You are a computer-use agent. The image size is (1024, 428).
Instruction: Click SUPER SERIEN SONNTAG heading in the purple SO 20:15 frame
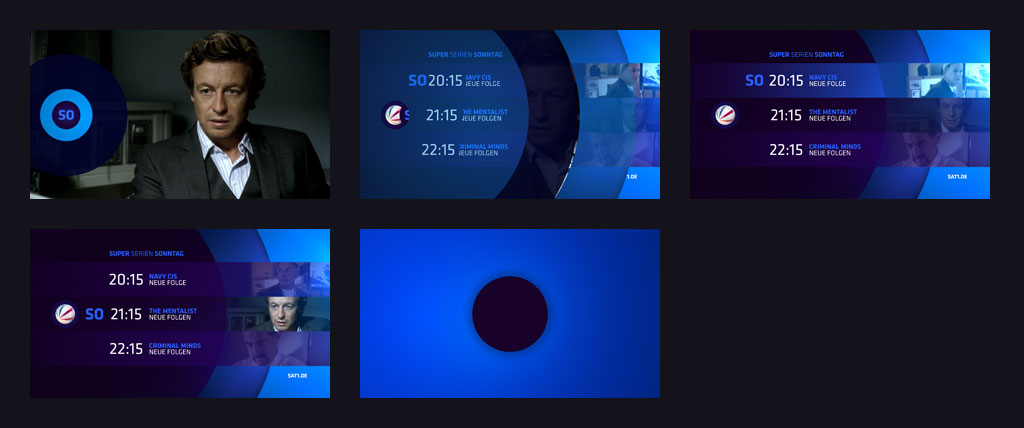coord(807,55)
